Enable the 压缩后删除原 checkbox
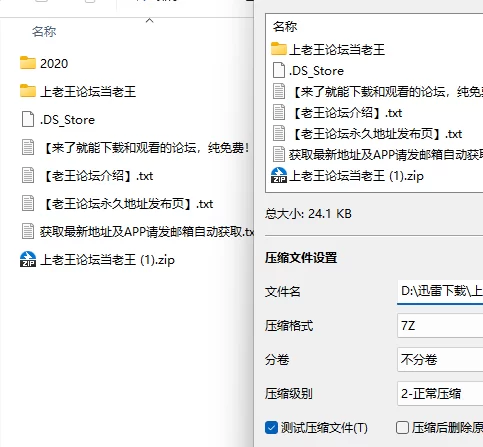The image size is (483, 447). point(402,427)
